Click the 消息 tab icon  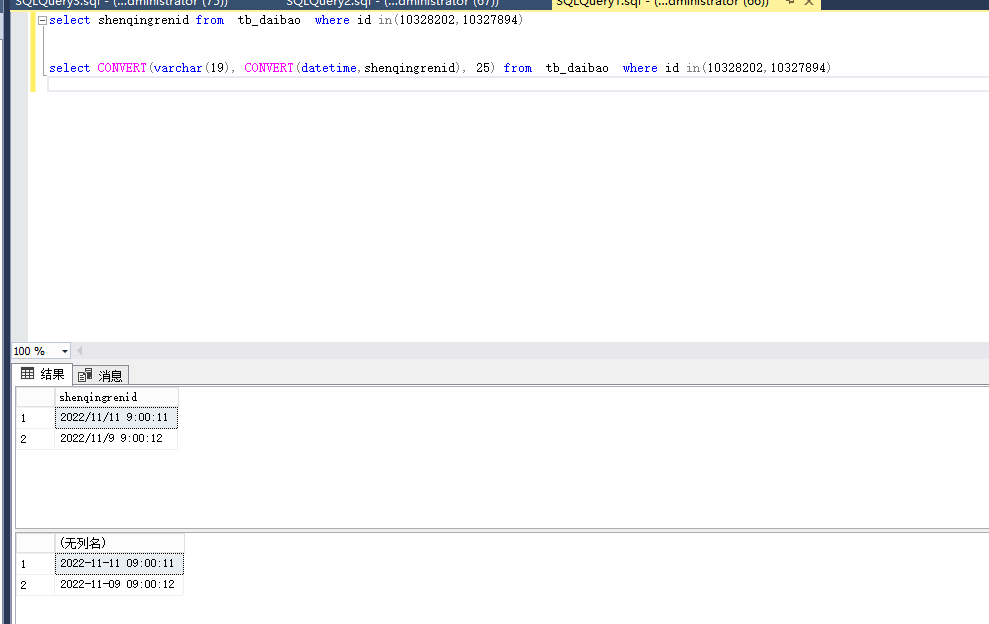pos(86,376)
